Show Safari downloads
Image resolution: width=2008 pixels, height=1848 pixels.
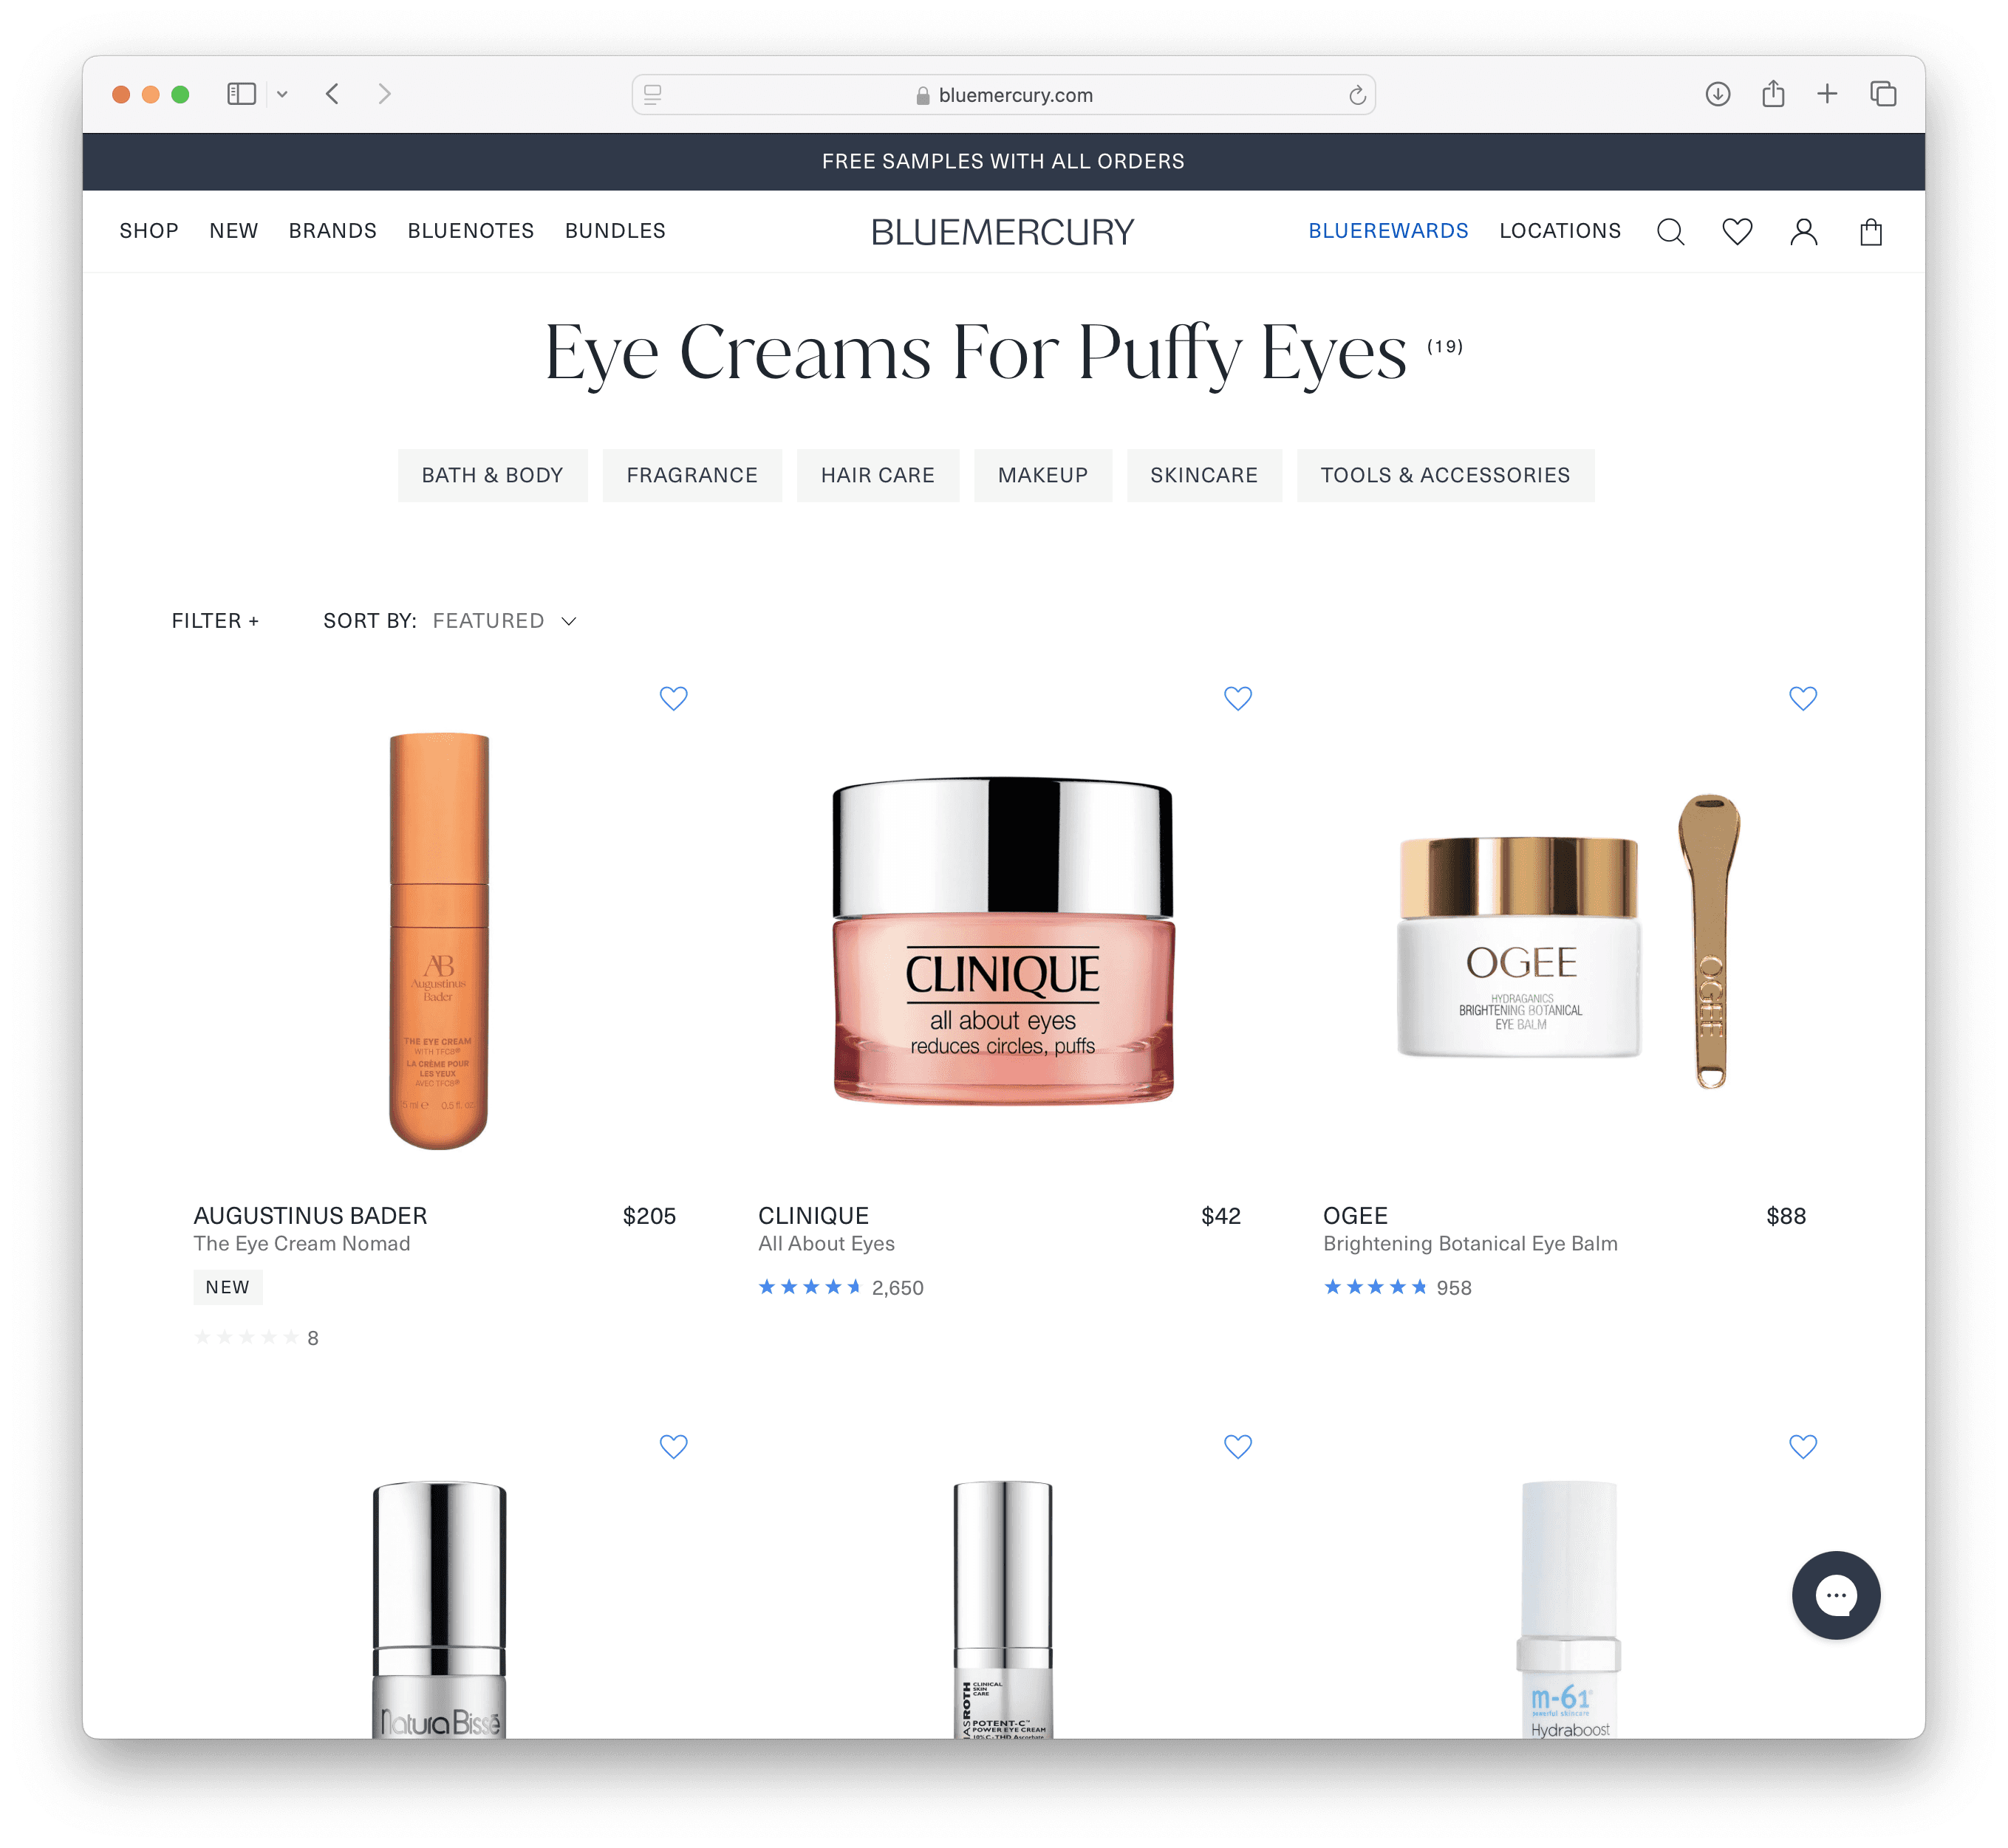pyautogui.click(x=1718, y=94)
